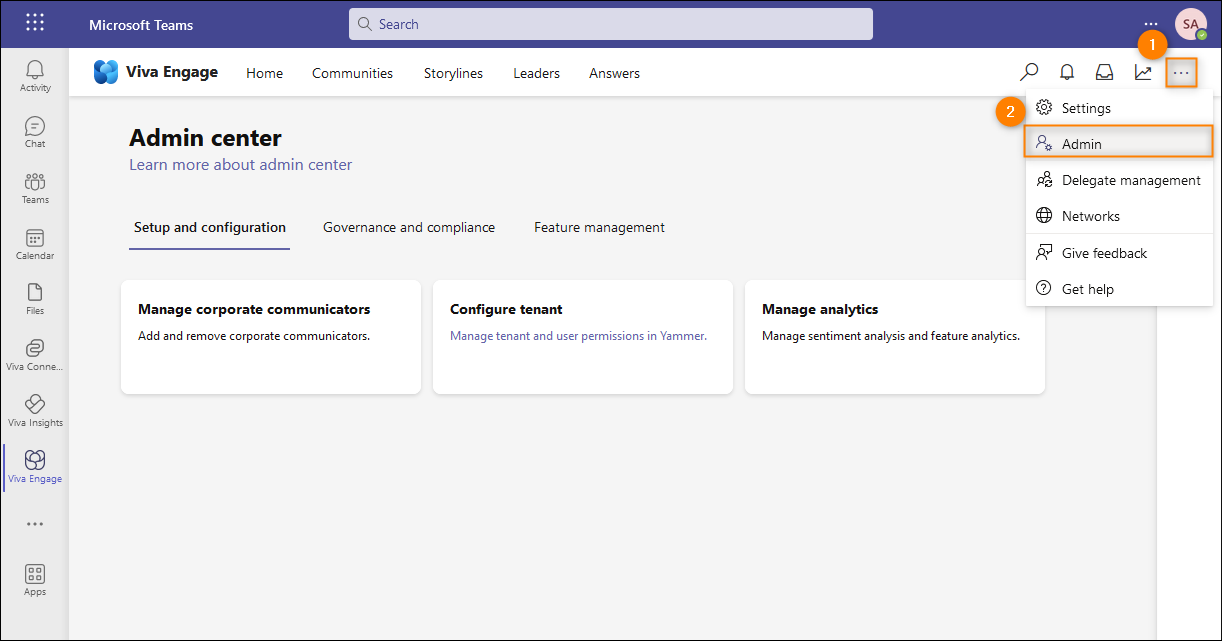Open Chat in the Teams sidebar

click(x=35, y=132)
